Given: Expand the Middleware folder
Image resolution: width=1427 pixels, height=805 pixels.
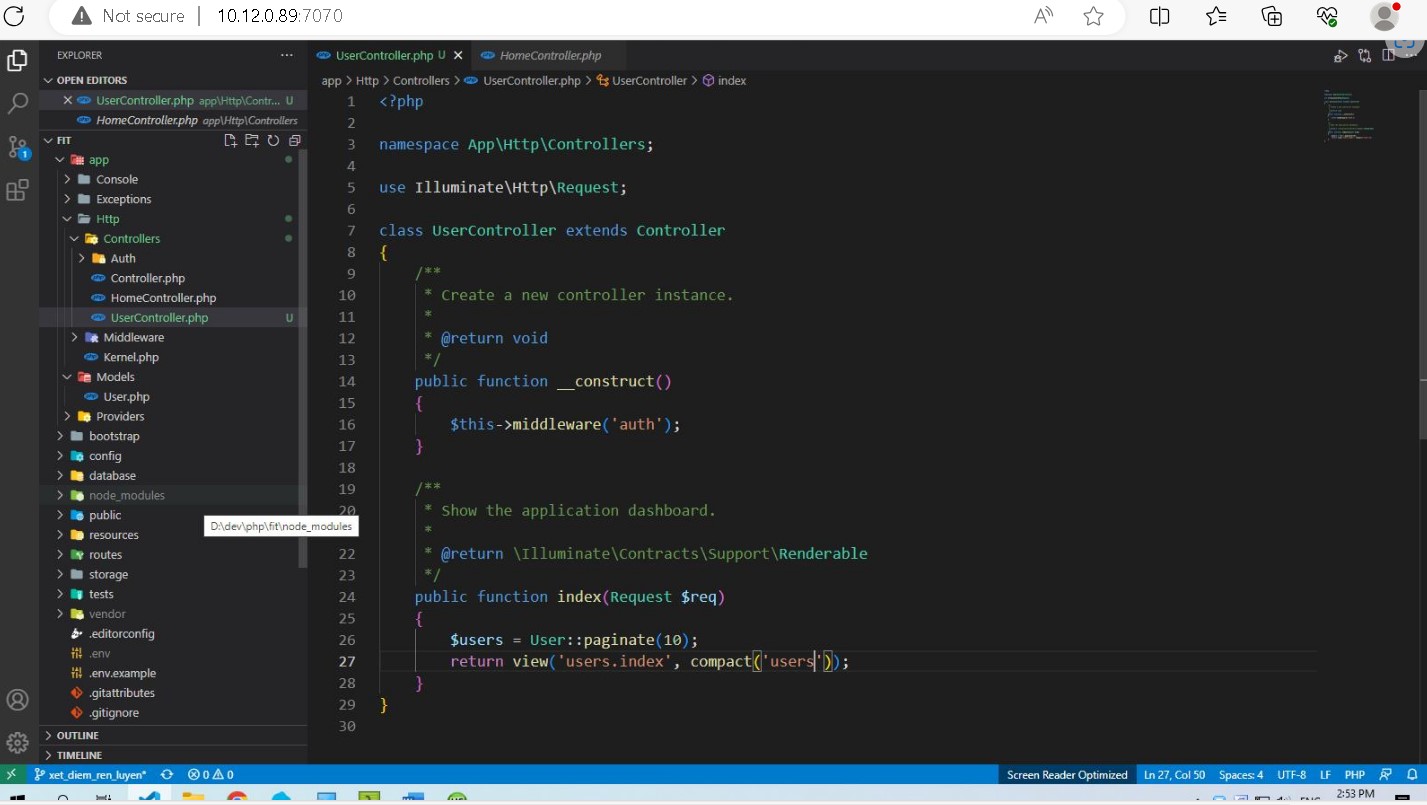Looking at the screenshot, I should click(133, 337).
